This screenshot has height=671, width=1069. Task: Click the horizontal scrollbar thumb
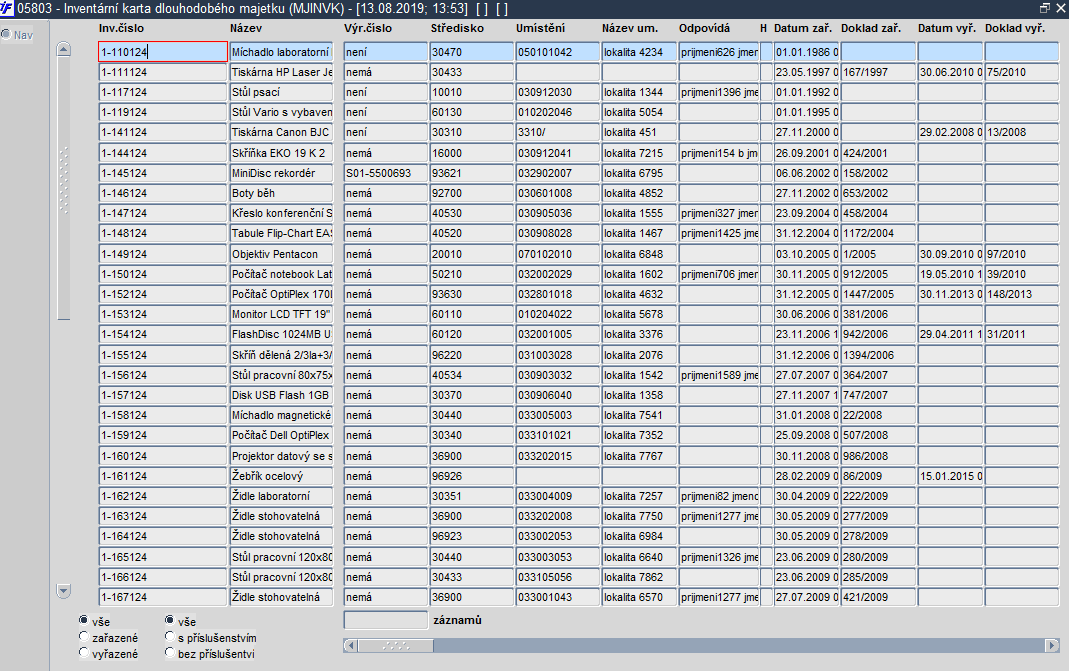(396, 645)
